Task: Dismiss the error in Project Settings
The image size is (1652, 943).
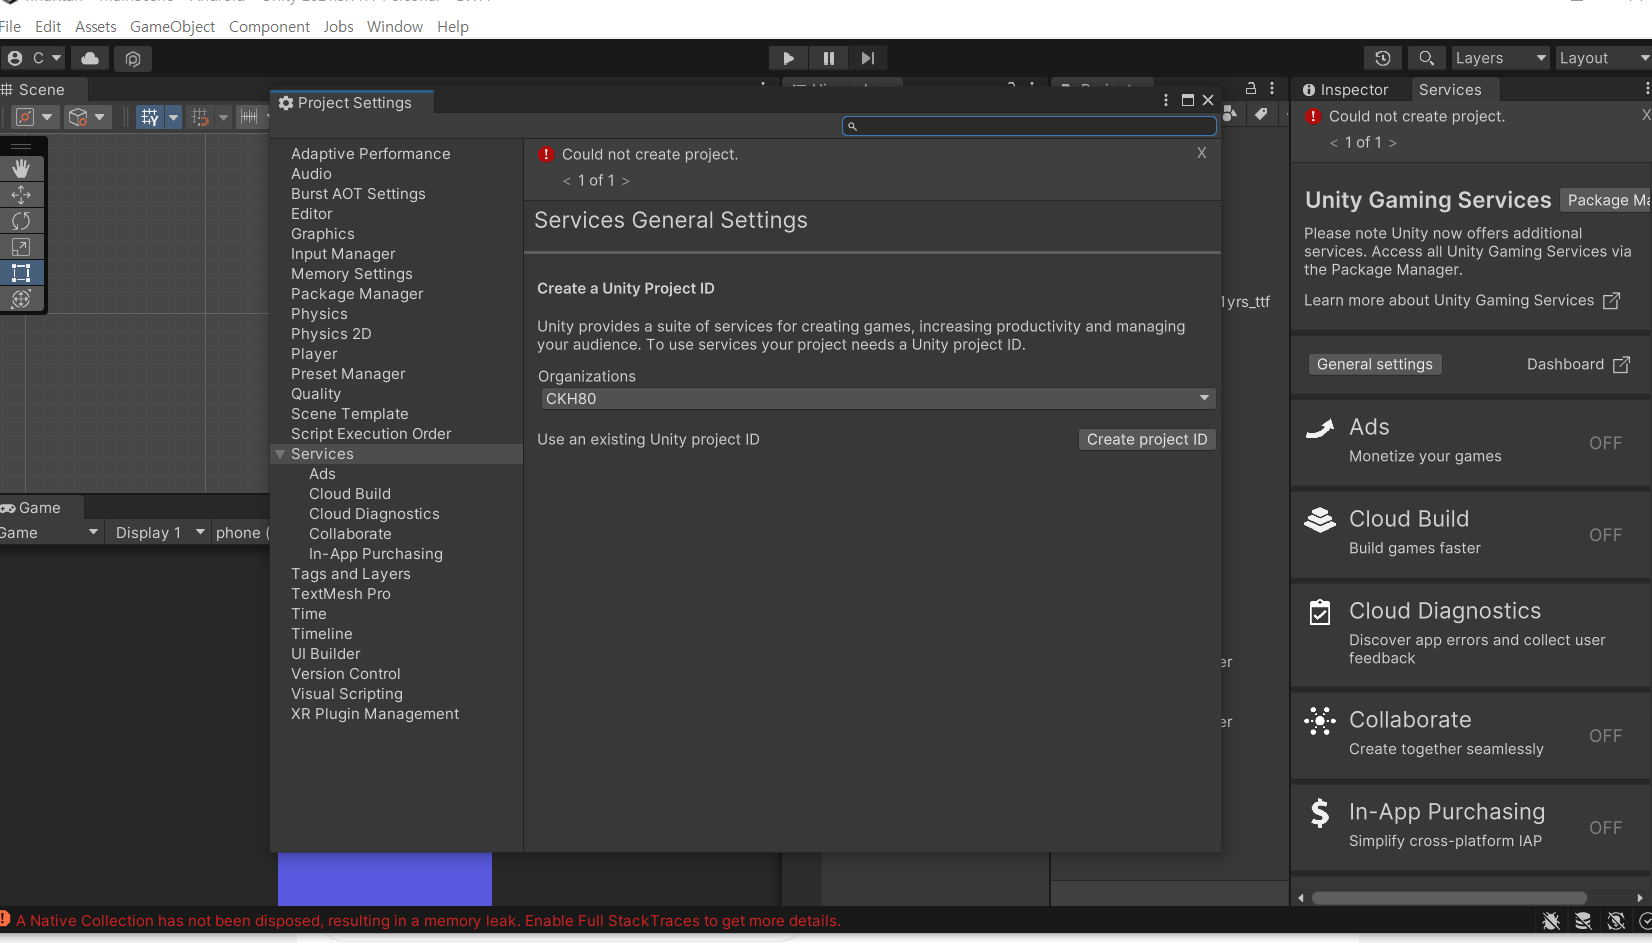Action: coord(1202,153)
